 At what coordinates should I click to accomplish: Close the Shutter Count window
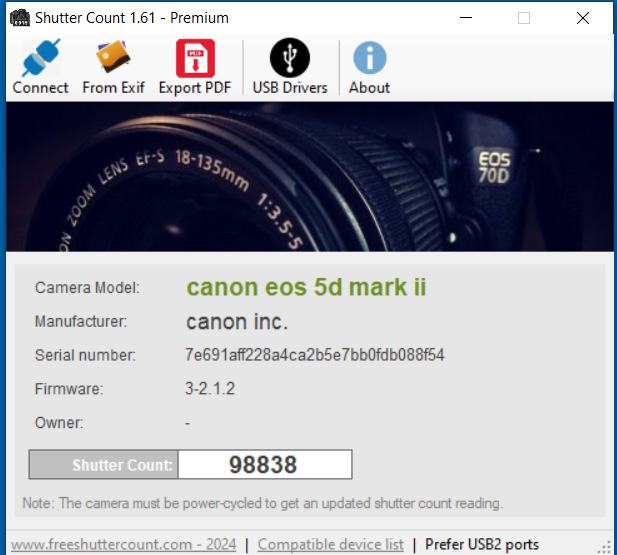[583, 18]
